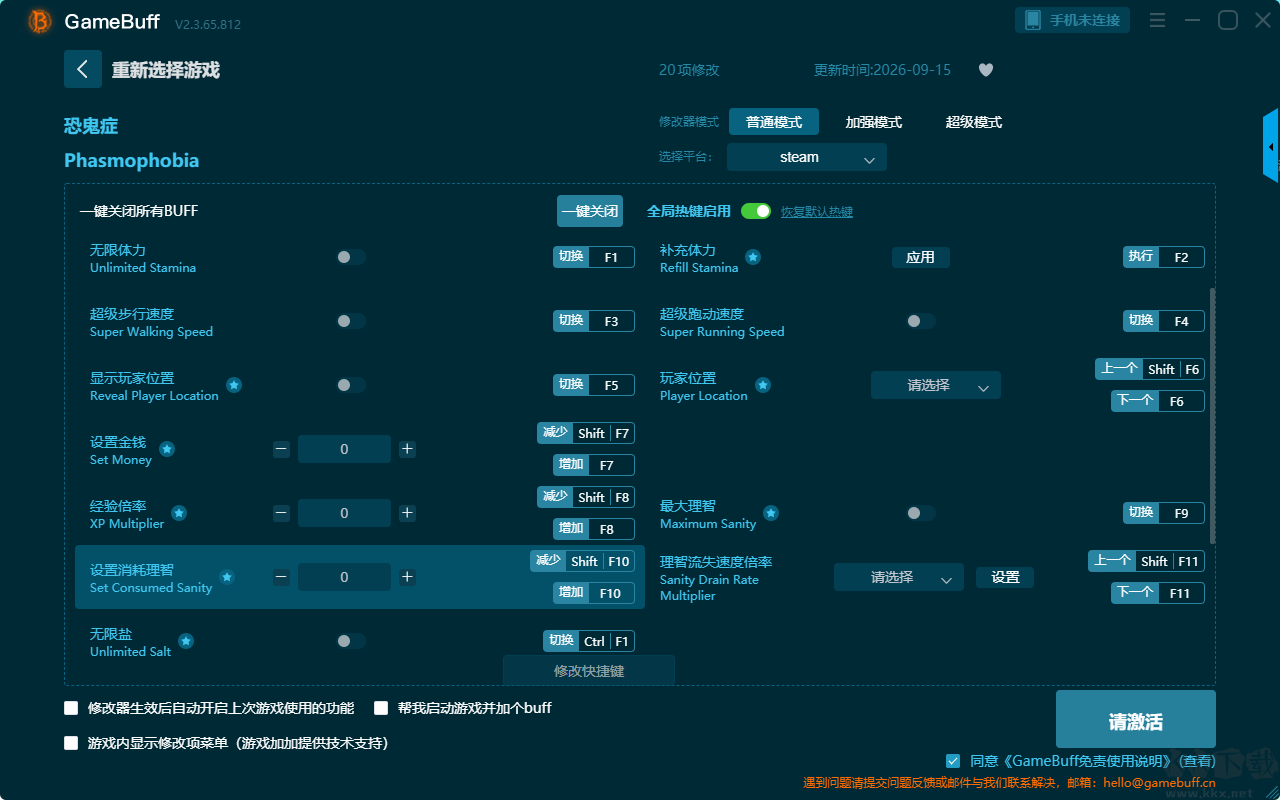Viewport: 1280px width, 800px height.
Task: Decrease Set Consumed Sanity with minus button
Action: [281, 577]
